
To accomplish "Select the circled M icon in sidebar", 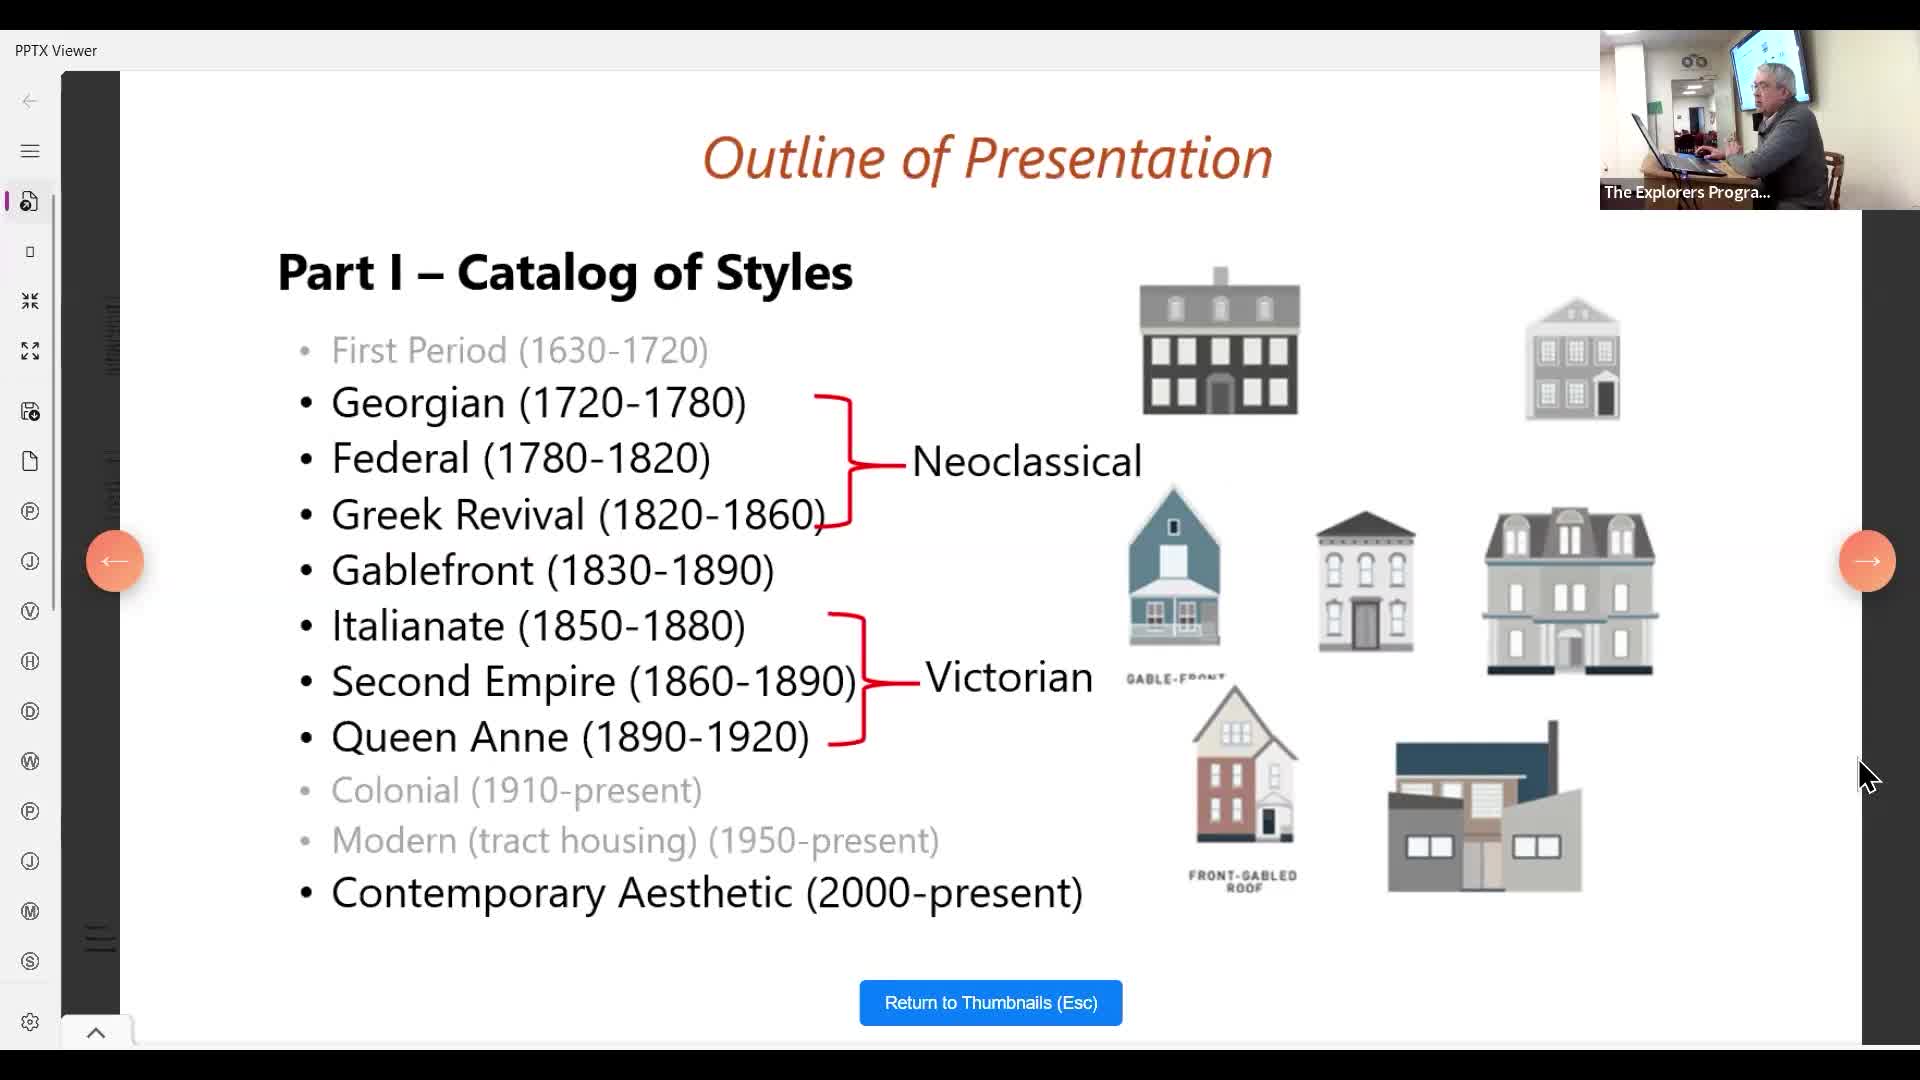I will [x=30, y=911].
